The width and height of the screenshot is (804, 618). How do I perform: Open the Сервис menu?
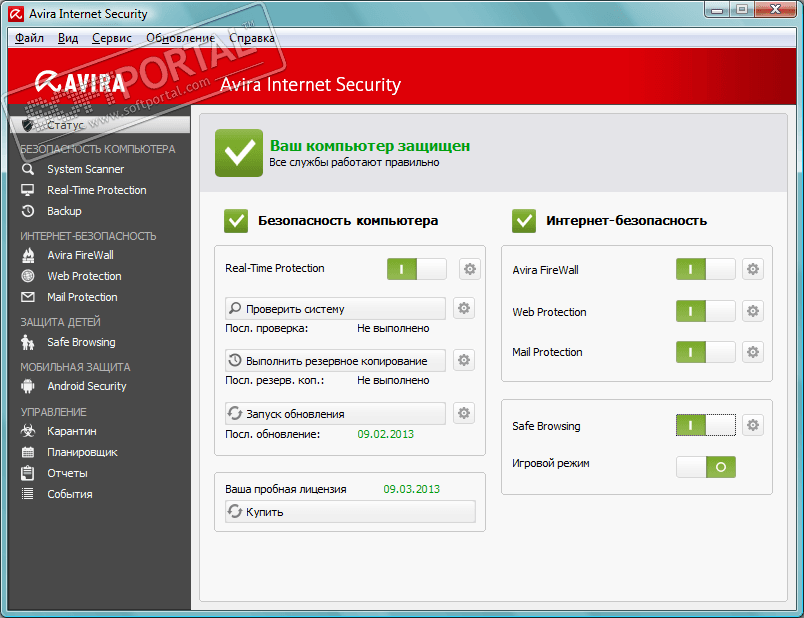(x=112, y=38)
